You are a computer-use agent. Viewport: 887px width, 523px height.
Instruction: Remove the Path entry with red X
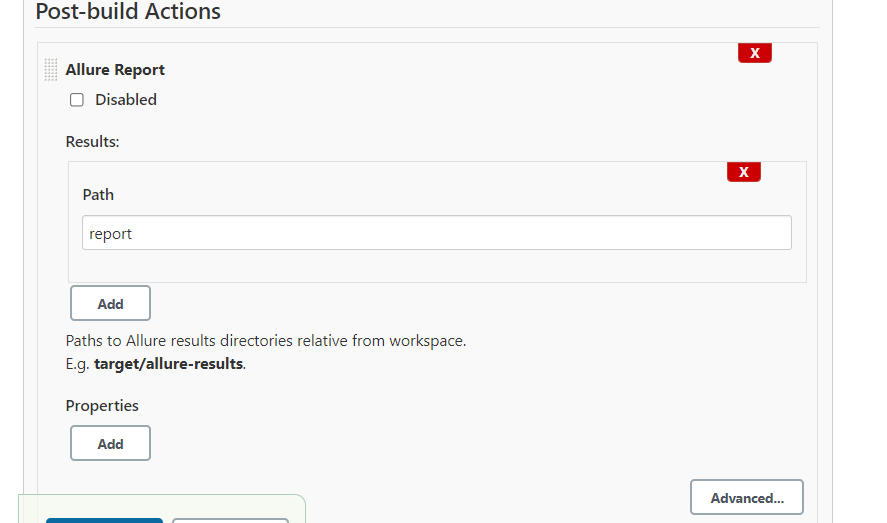[743, 172]
